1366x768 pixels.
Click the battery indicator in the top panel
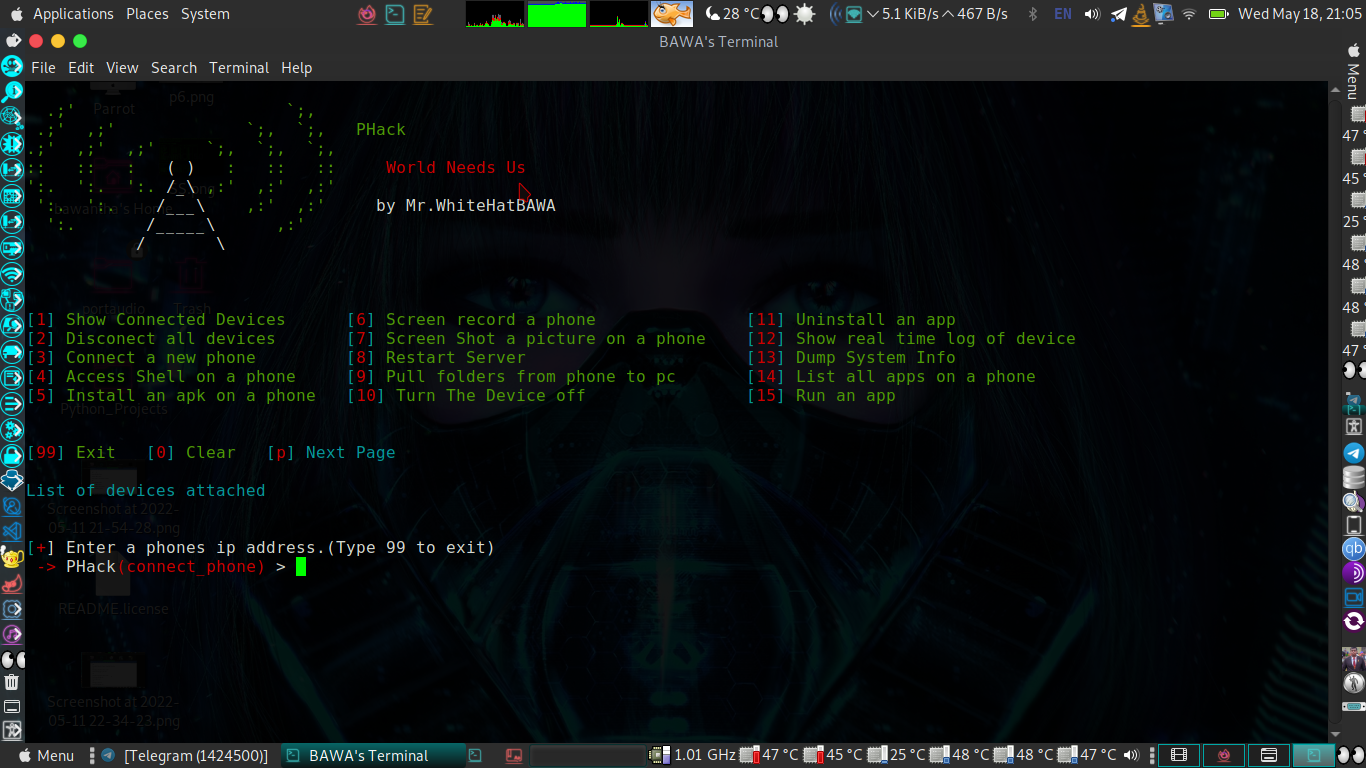(x=1220, y=14)
